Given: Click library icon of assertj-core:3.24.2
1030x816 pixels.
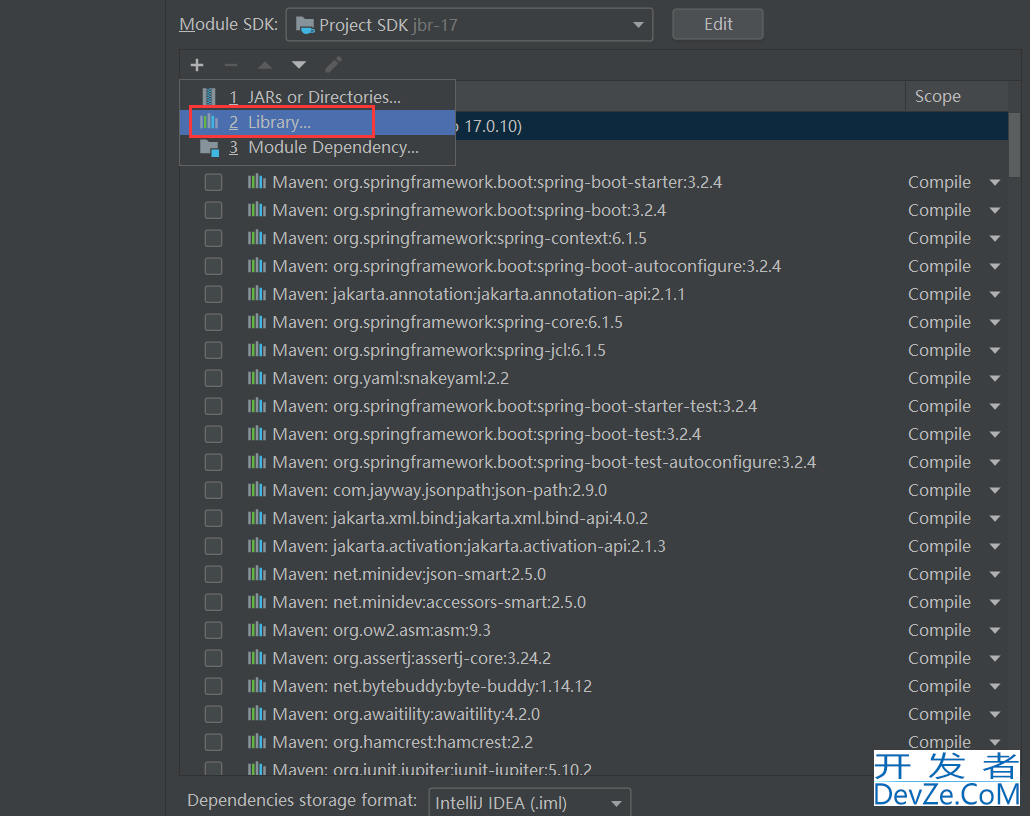Looking at the screenshot, I should click(x=257, y=658).
